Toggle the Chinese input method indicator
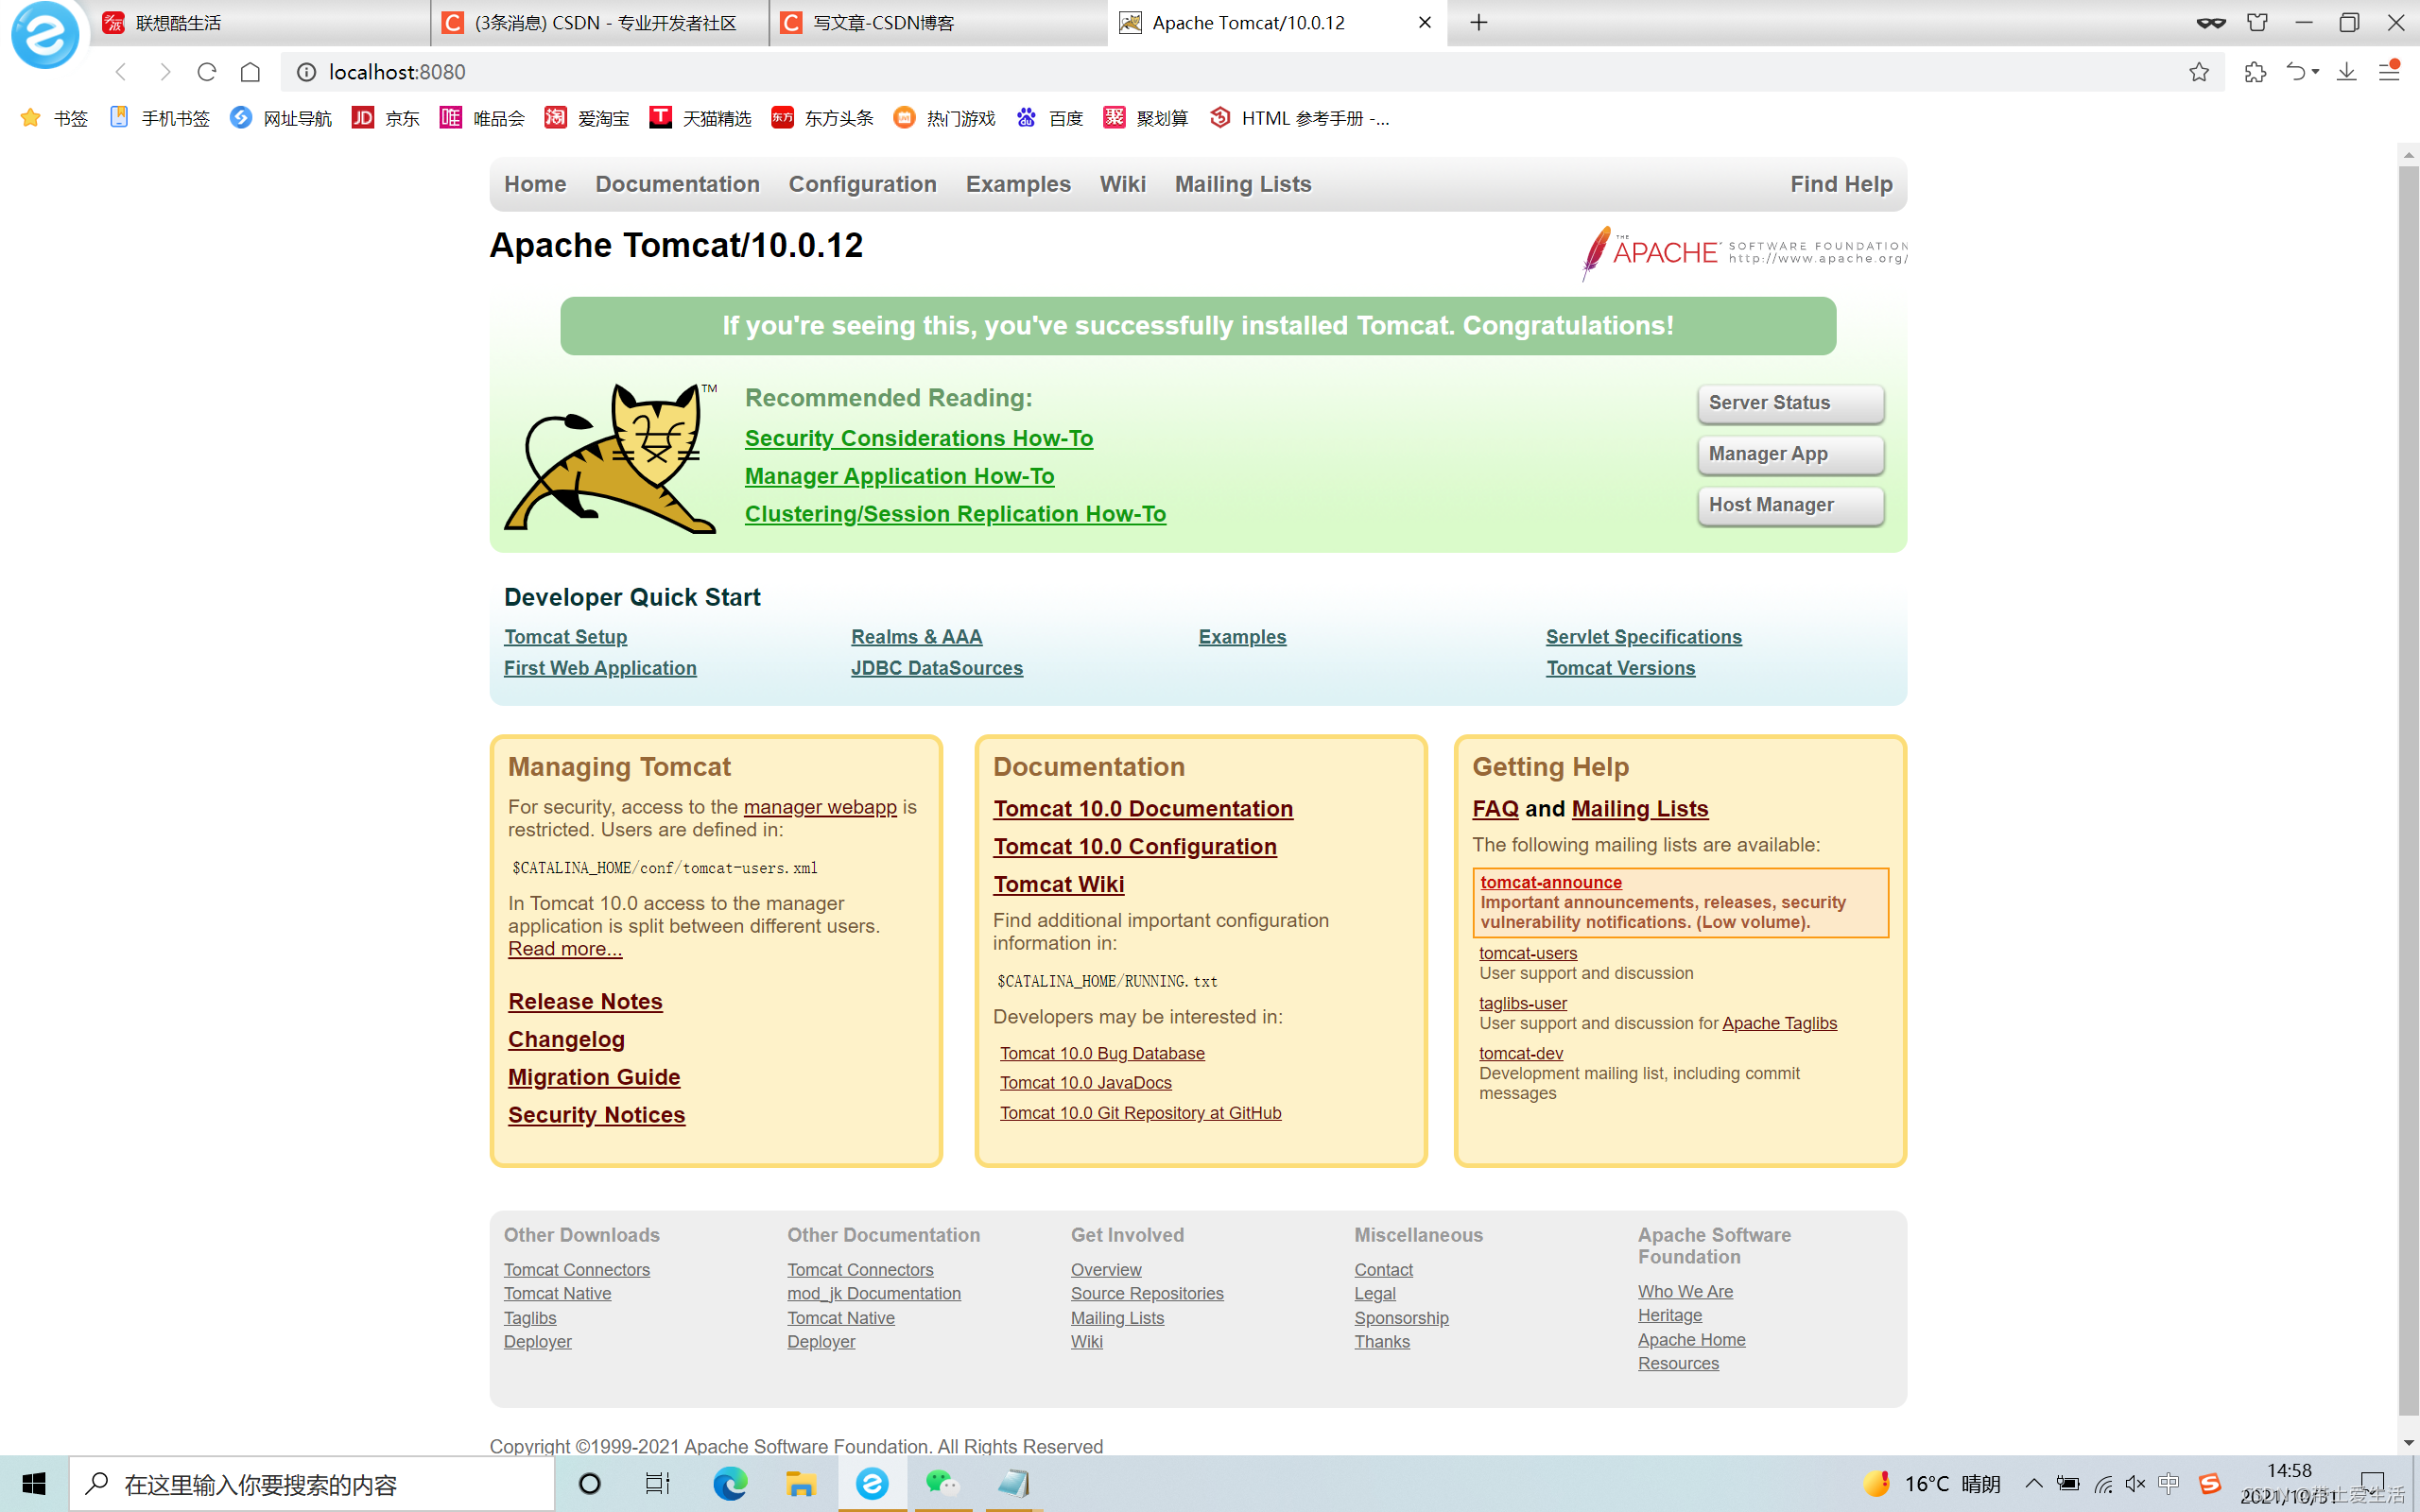The width and height of the screenshot is (2420, 1512). [2168, 1484]
